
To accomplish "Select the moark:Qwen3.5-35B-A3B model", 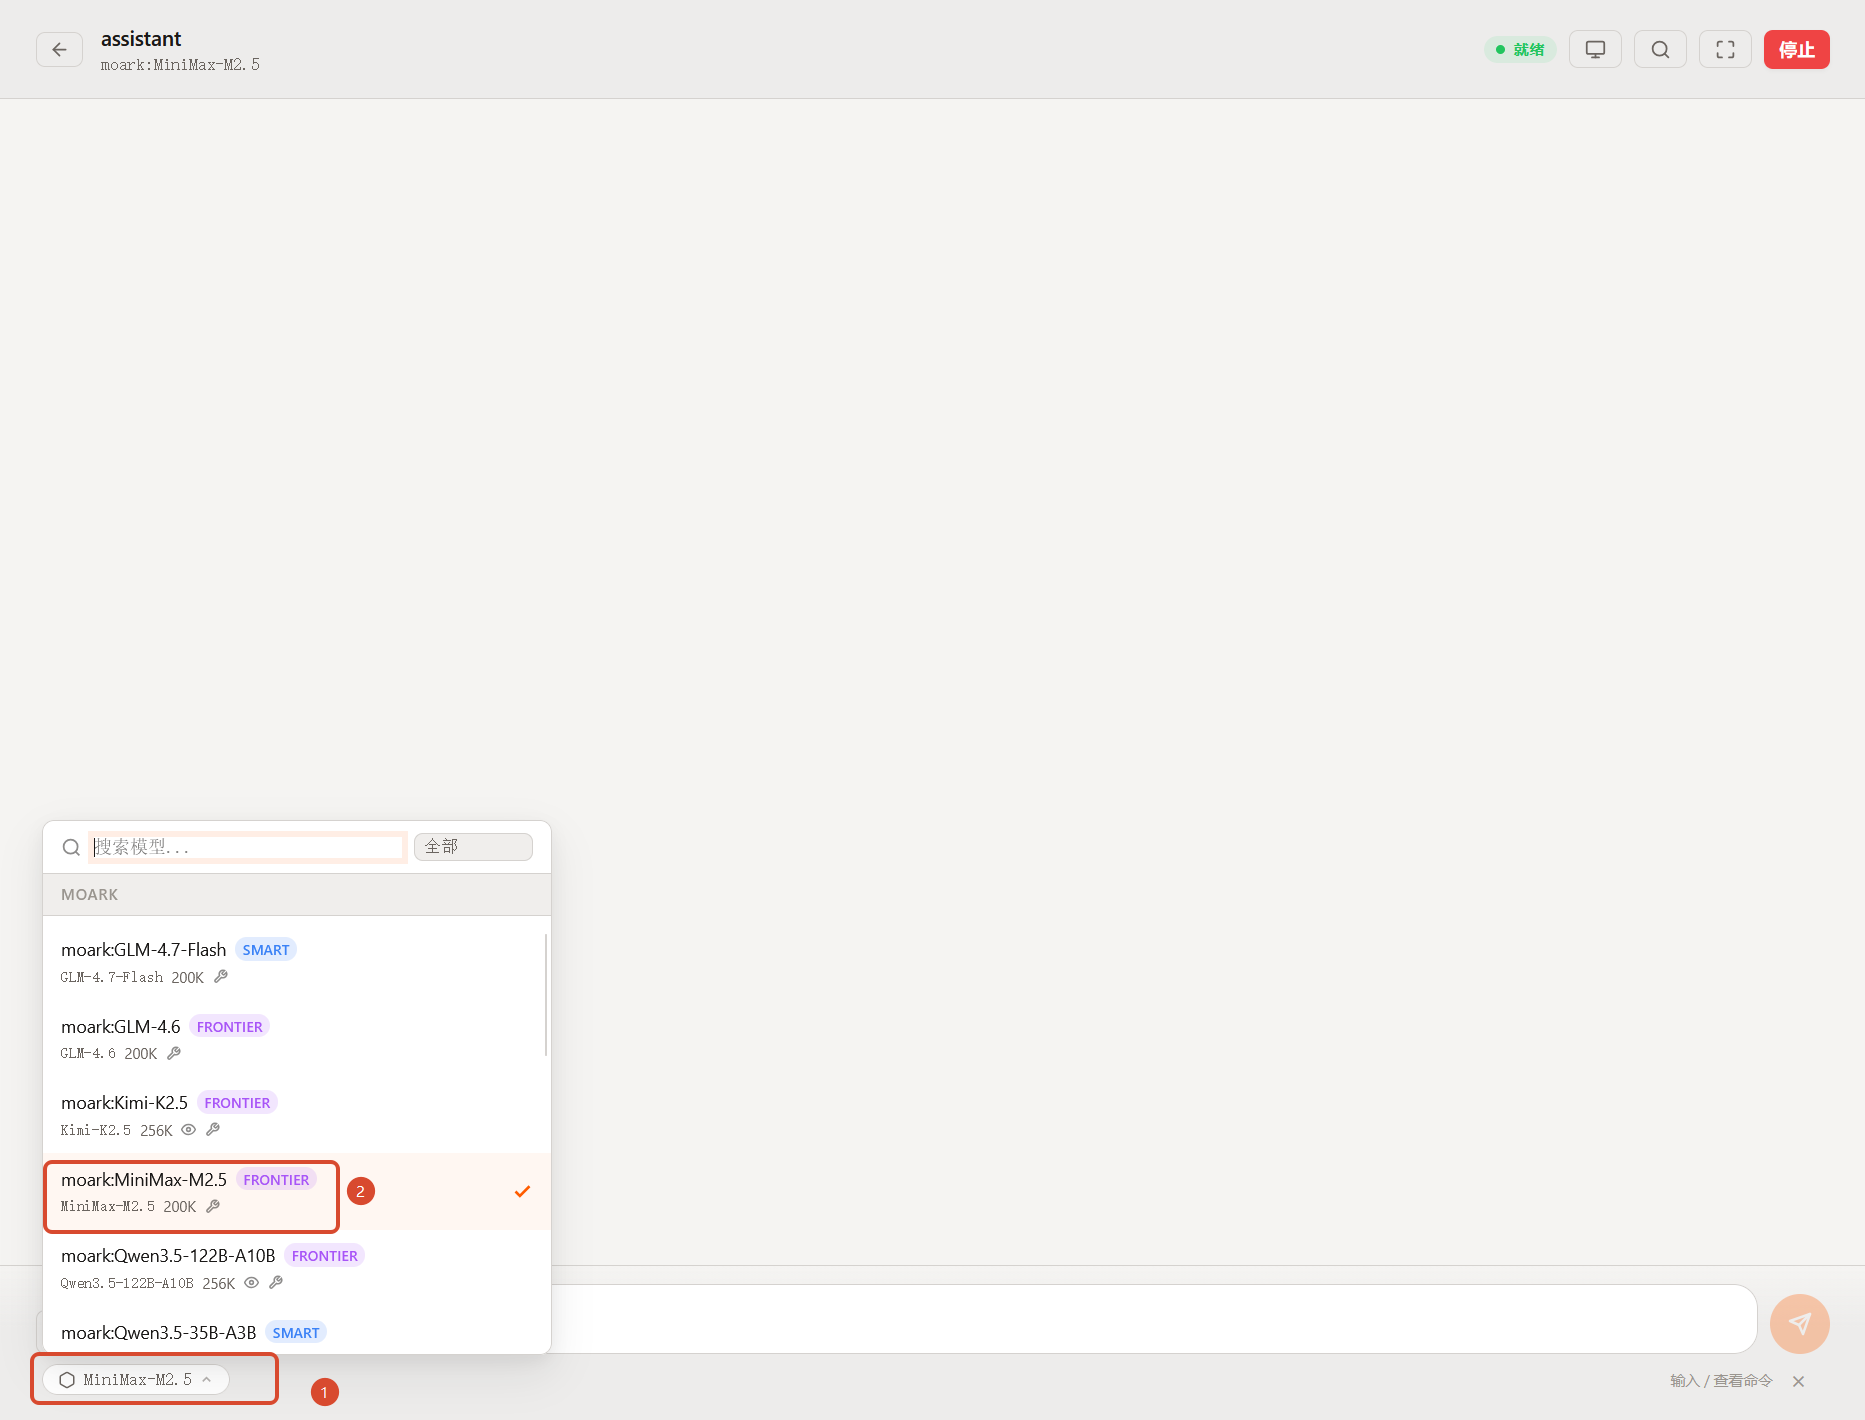I will pos(297,1332).
